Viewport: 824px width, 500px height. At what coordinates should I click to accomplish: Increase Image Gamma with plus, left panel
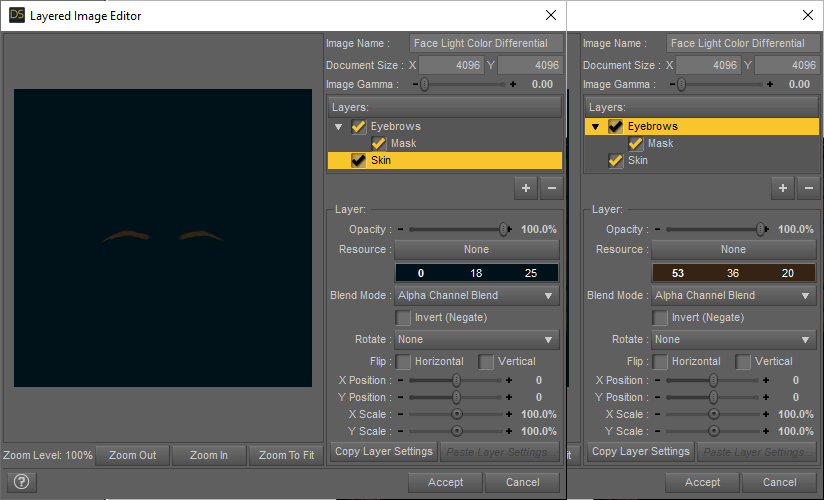(513, 84)
